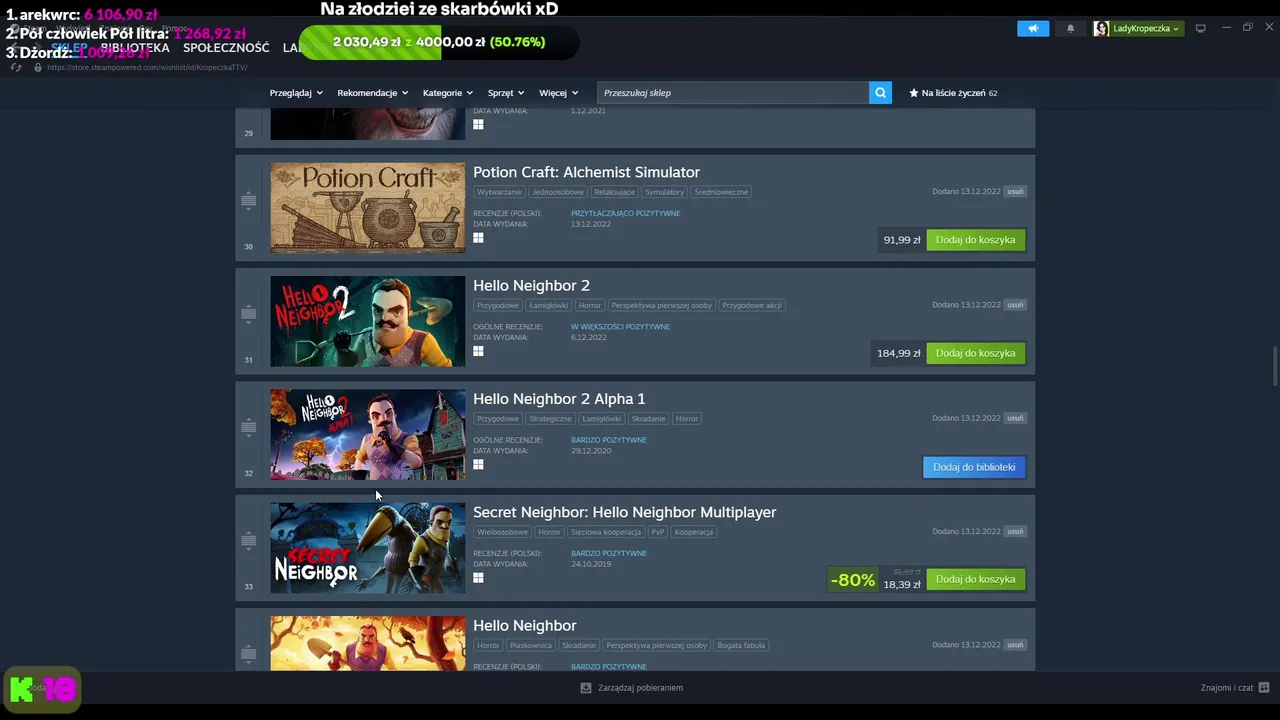Click the Średniowieczne tag on Potion Craft

pyautogui.click(x=721, y=192)
